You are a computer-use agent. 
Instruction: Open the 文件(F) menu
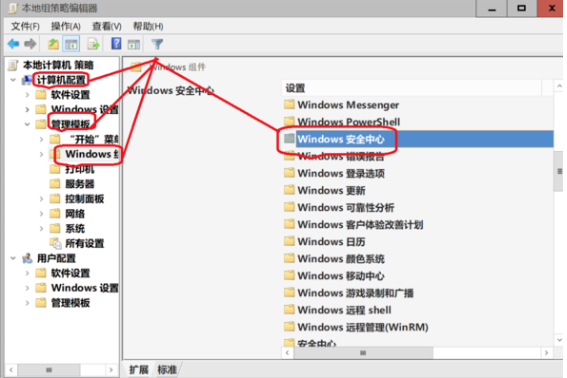point(25,26)
